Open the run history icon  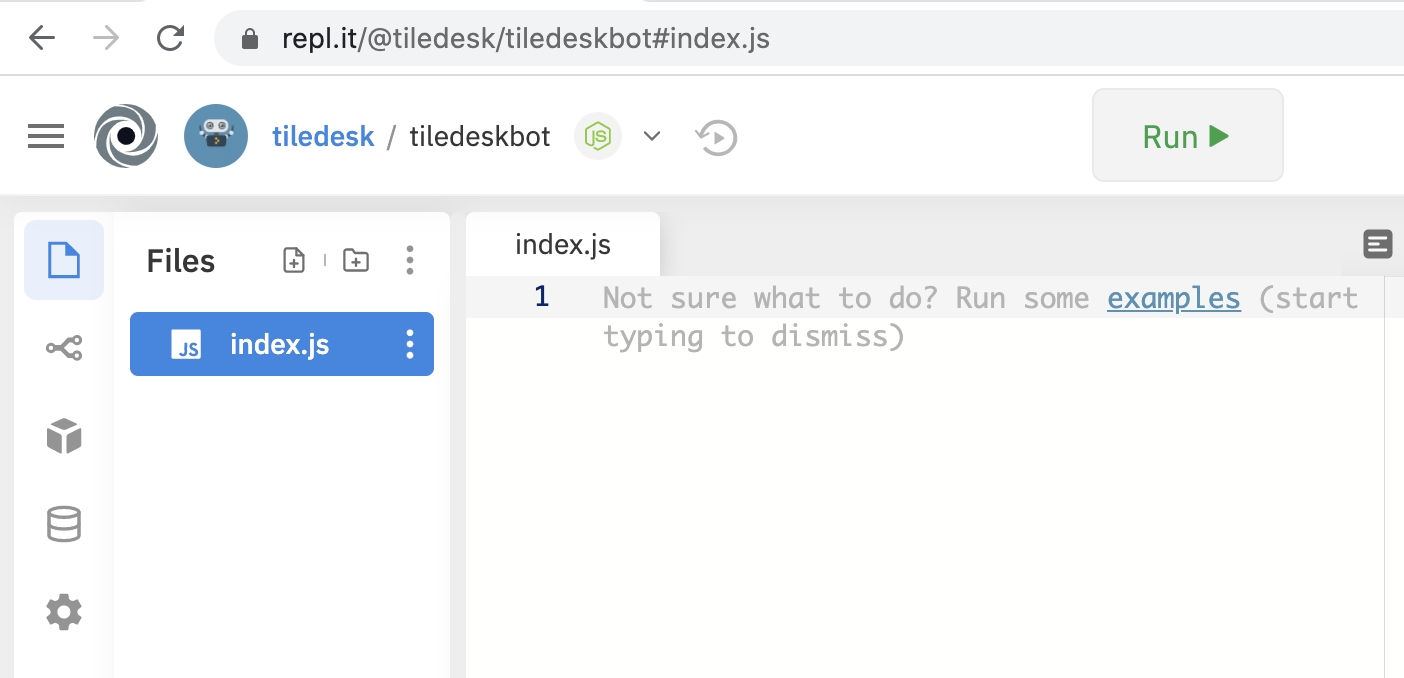716,137
